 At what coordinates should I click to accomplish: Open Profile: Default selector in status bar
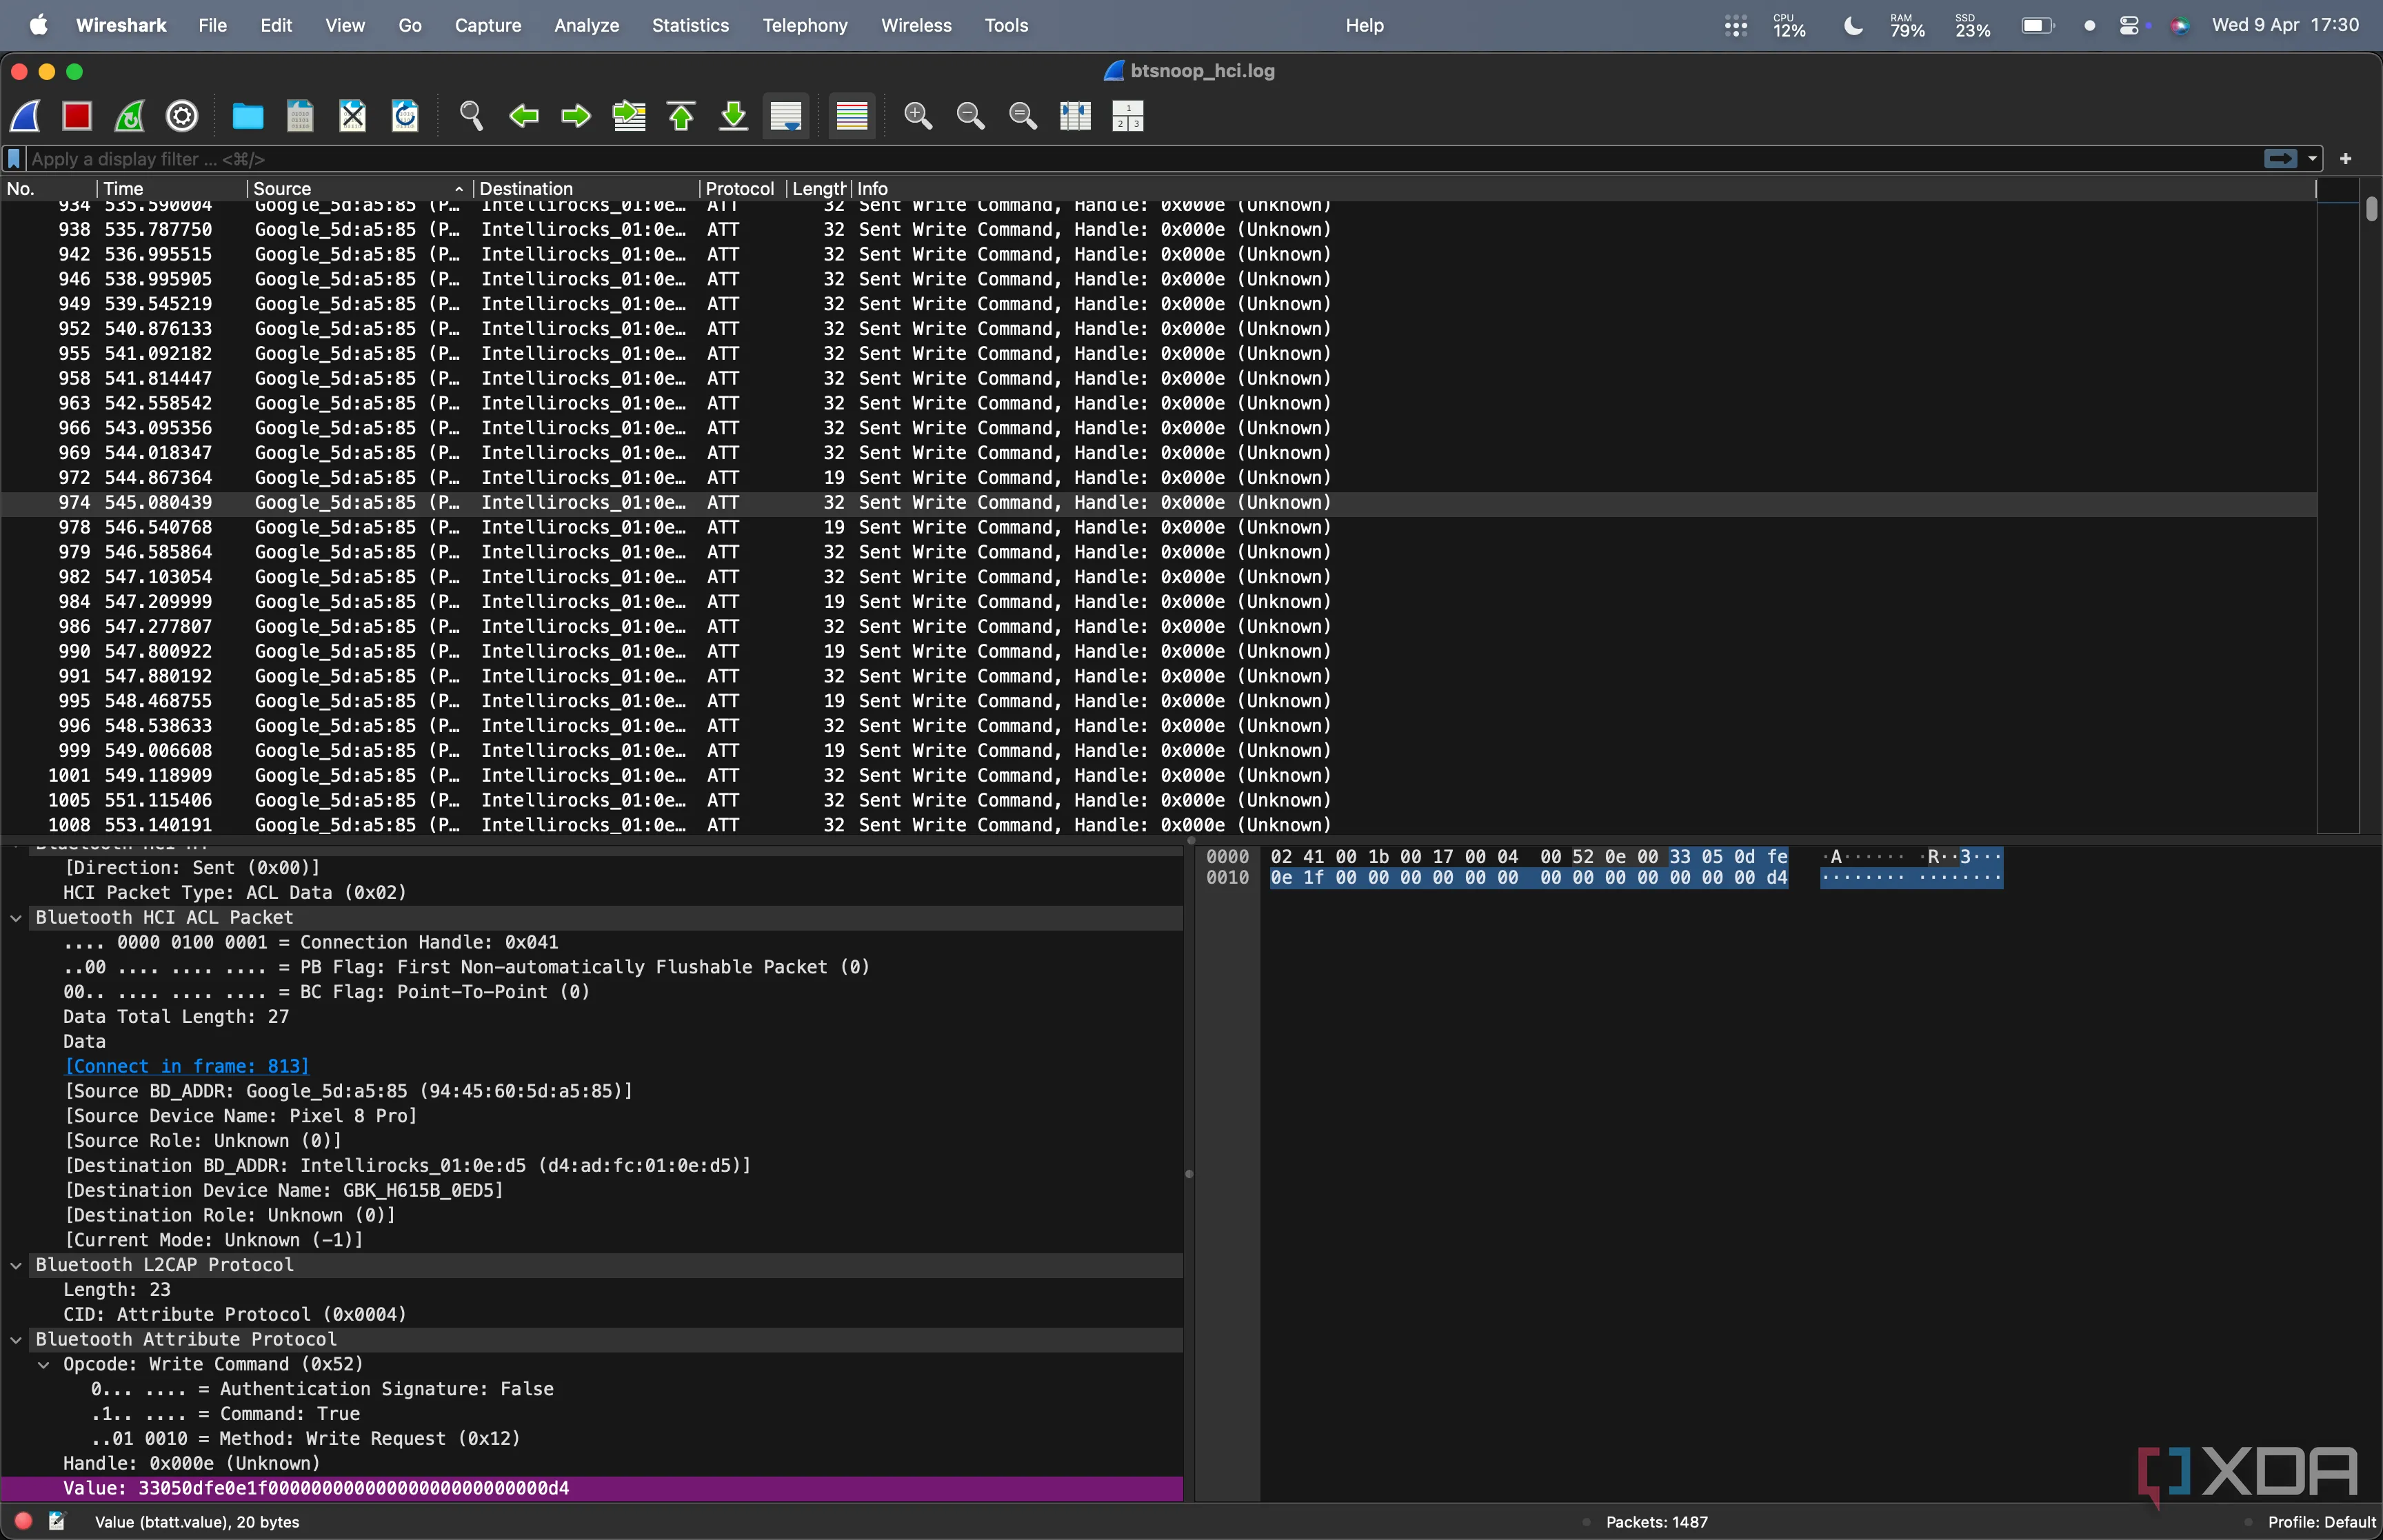[x=2321, y=1522]
